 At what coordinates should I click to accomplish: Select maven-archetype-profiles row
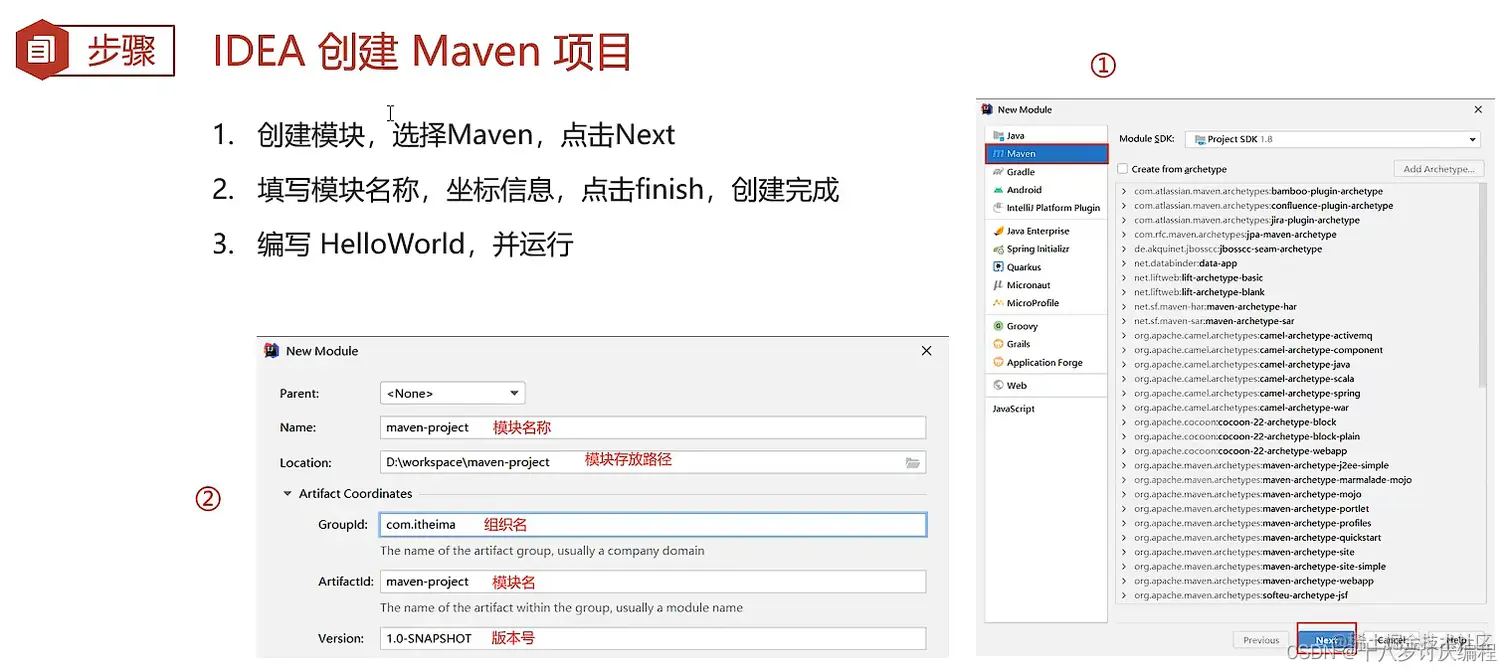1296,523
